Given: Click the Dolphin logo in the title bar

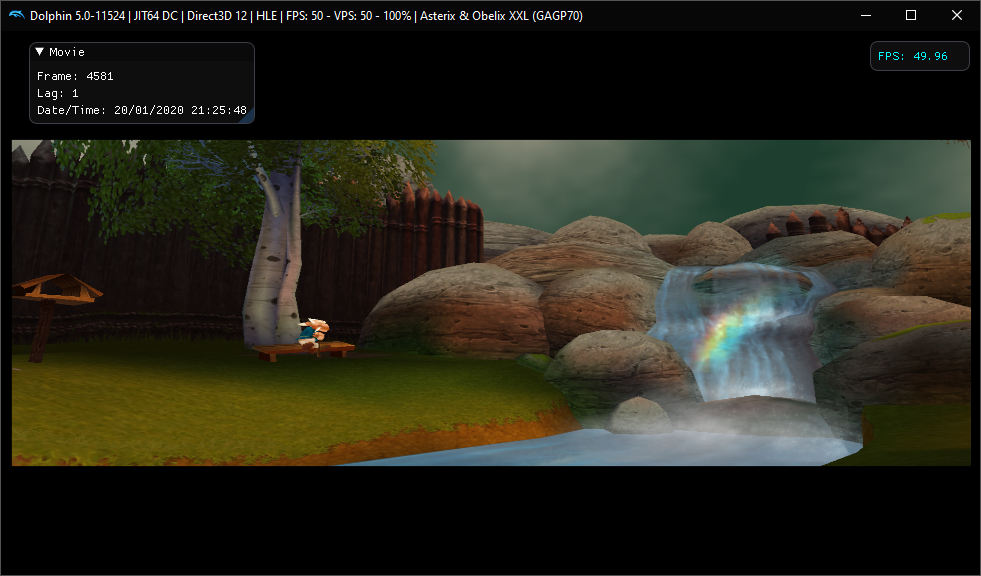Looking at the screenshot, I should click(x=16, y=15).
